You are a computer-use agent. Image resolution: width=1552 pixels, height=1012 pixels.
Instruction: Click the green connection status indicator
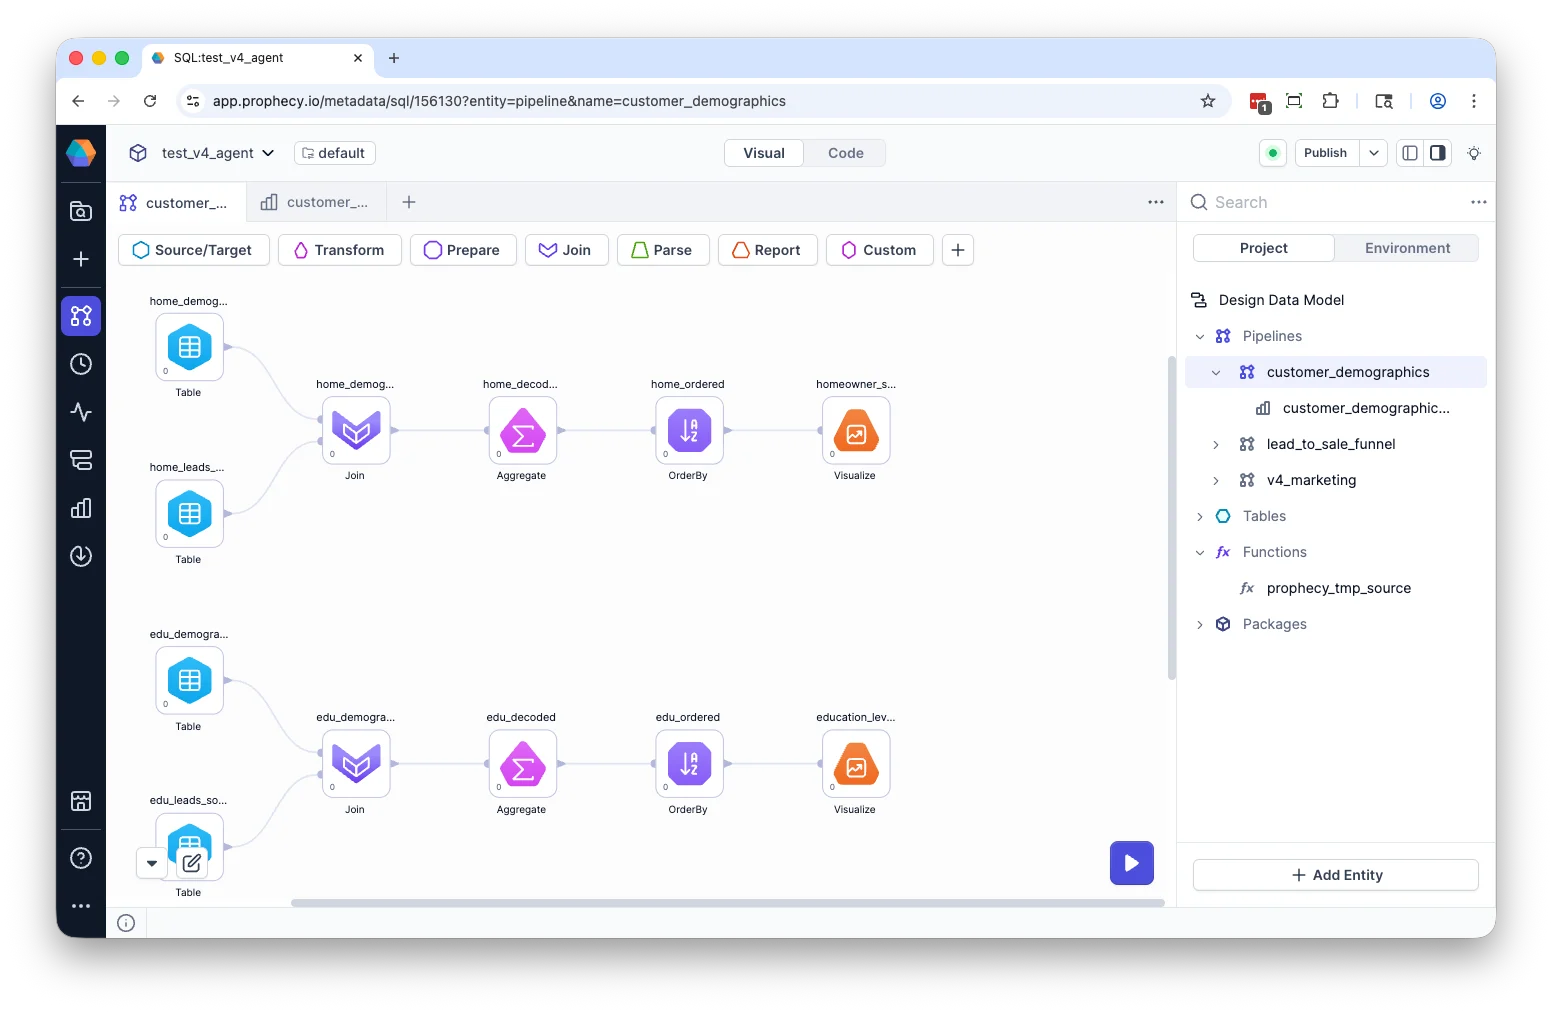tap(1273, 153)
